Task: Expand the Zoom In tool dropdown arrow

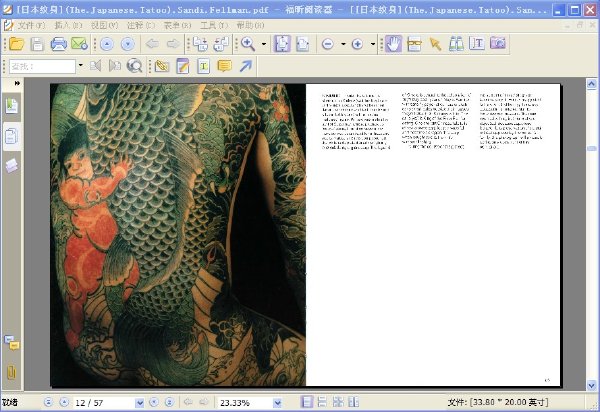Action: (x=264, y=44)
